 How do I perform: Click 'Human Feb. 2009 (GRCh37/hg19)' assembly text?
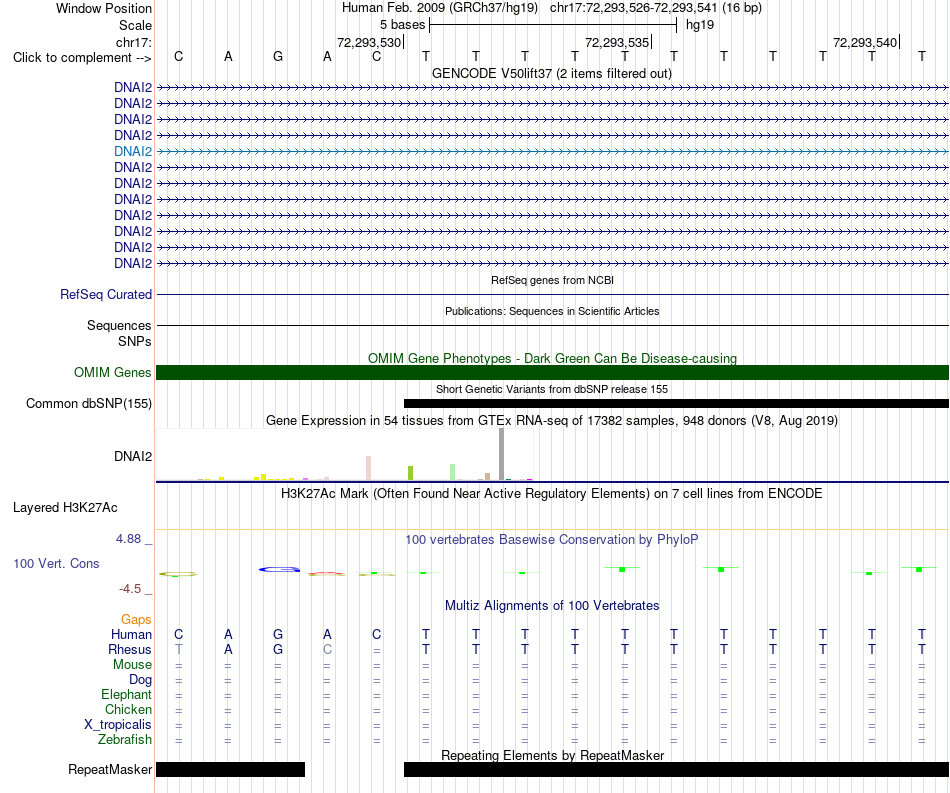[440, 8]
